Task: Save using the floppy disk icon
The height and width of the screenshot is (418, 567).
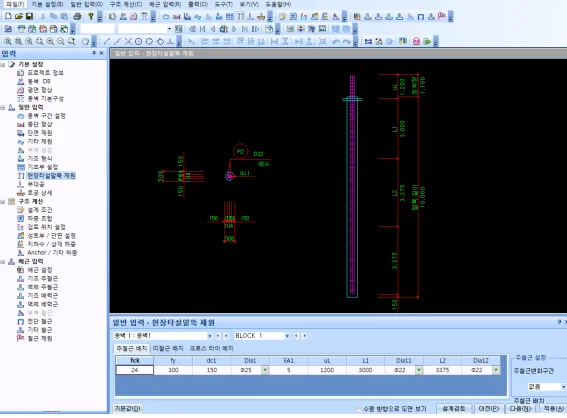Action: [29, 16]
